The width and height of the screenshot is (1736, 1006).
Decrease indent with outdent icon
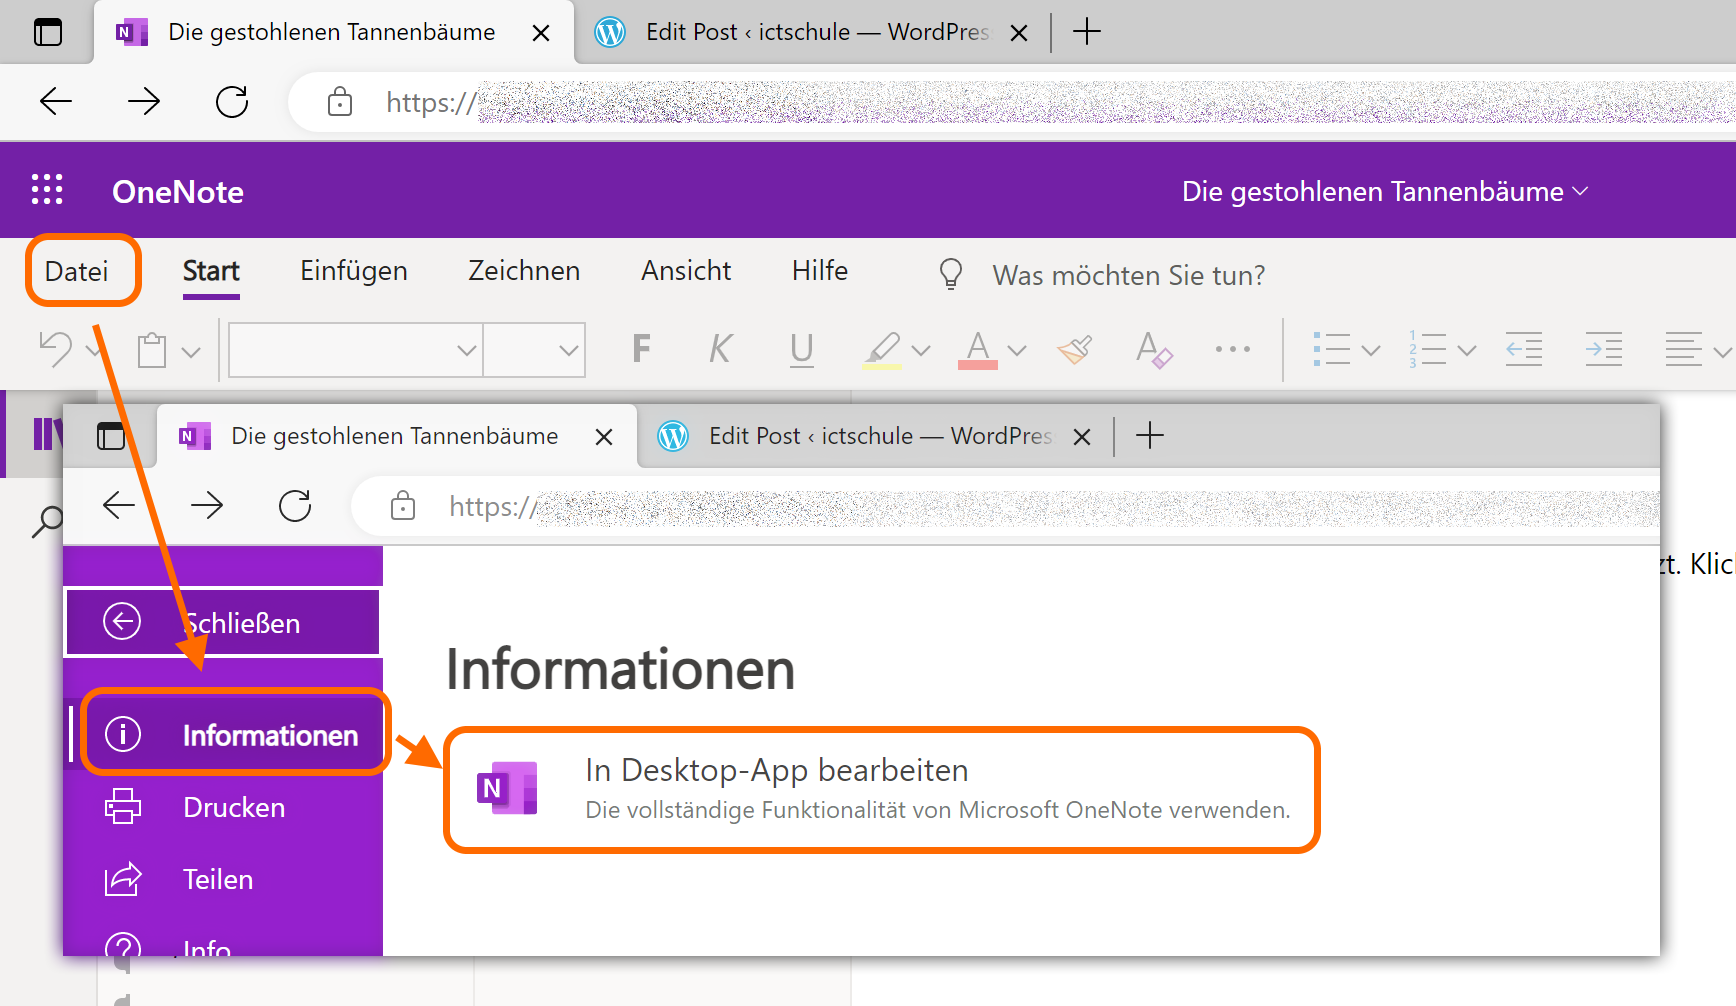pyautogui.click(x=1524, y=349)
